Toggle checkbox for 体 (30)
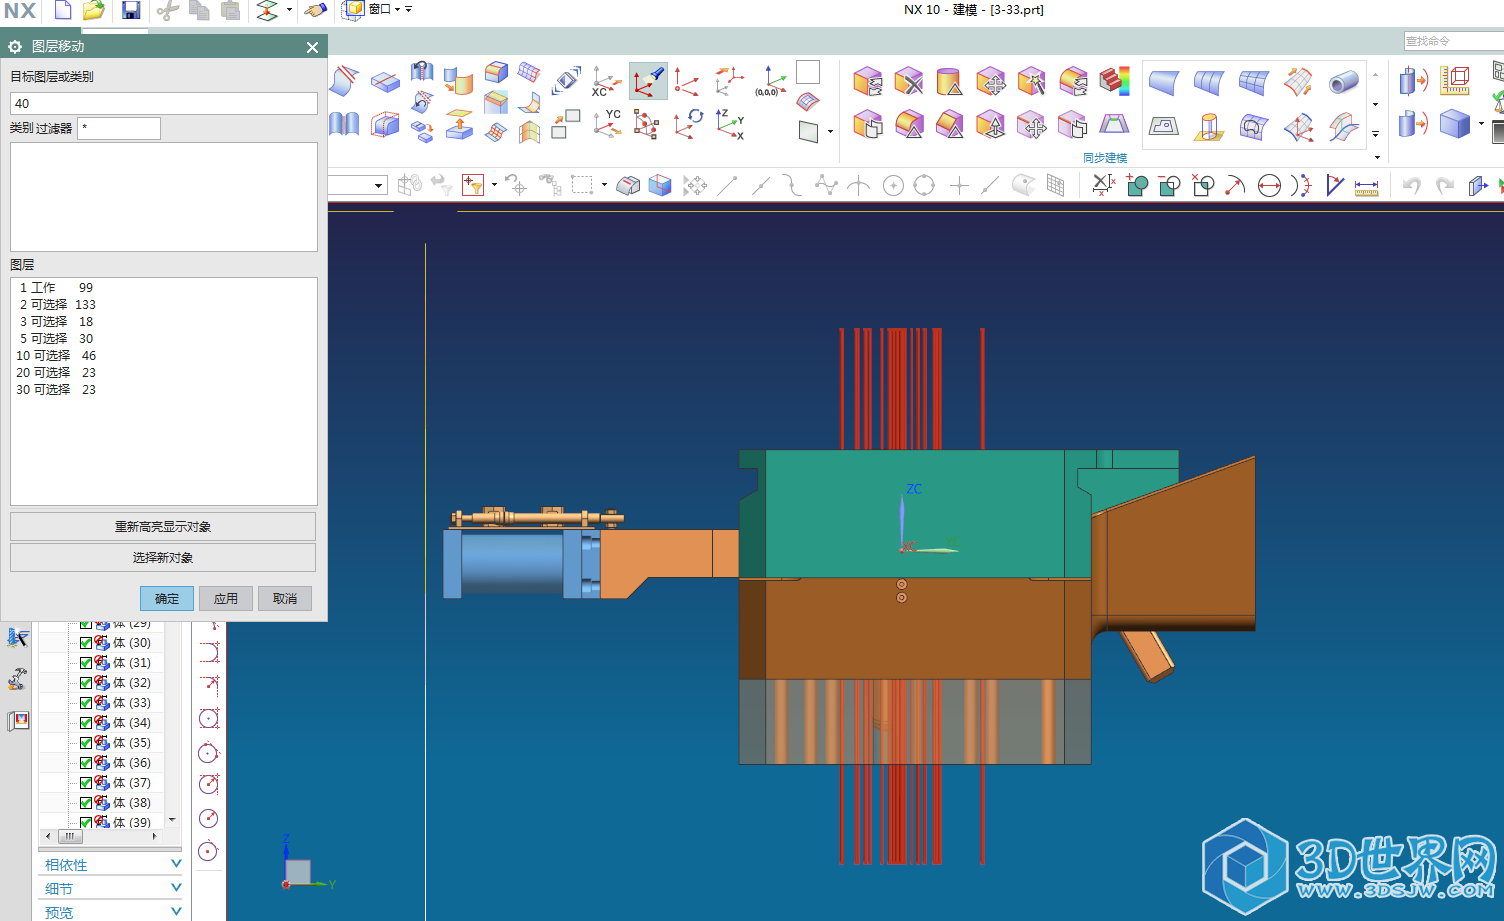This screenshot has height=921, width=1504. (86, 643)
